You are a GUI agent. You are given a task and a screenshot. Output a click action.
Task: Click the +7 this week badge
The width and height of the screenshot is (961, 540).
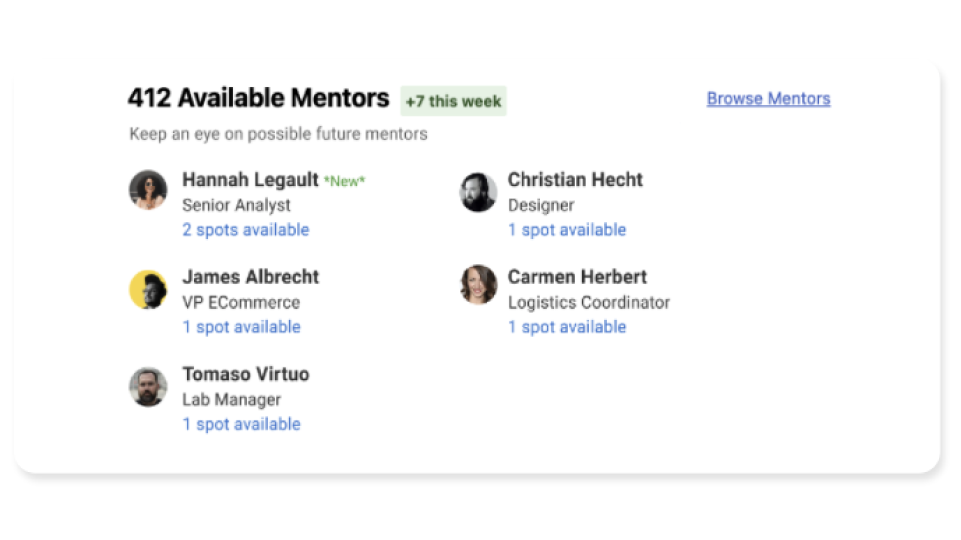tap(454, 101)
